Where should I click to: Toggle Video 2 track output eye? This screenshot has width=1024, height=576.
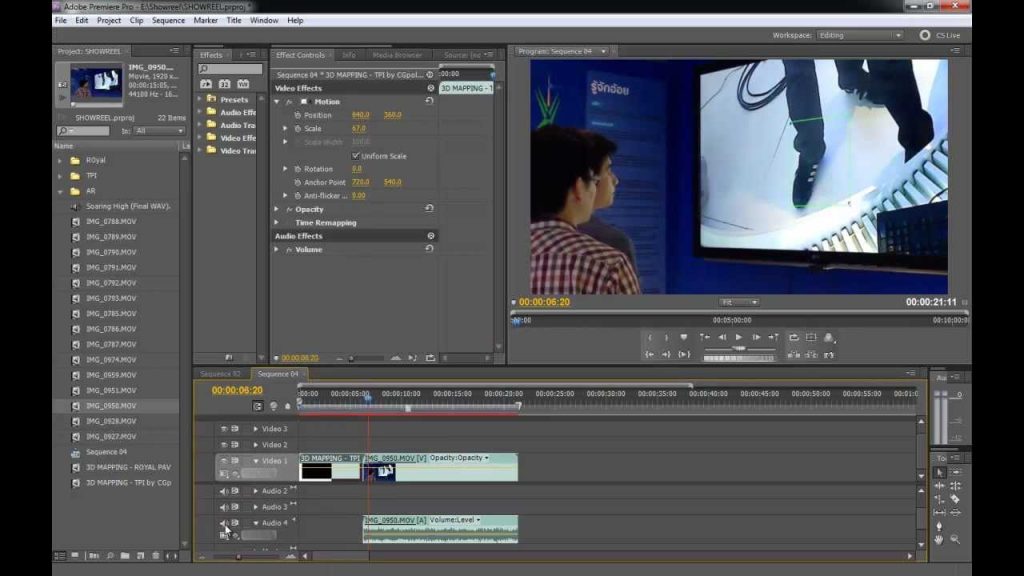[224, 445]
